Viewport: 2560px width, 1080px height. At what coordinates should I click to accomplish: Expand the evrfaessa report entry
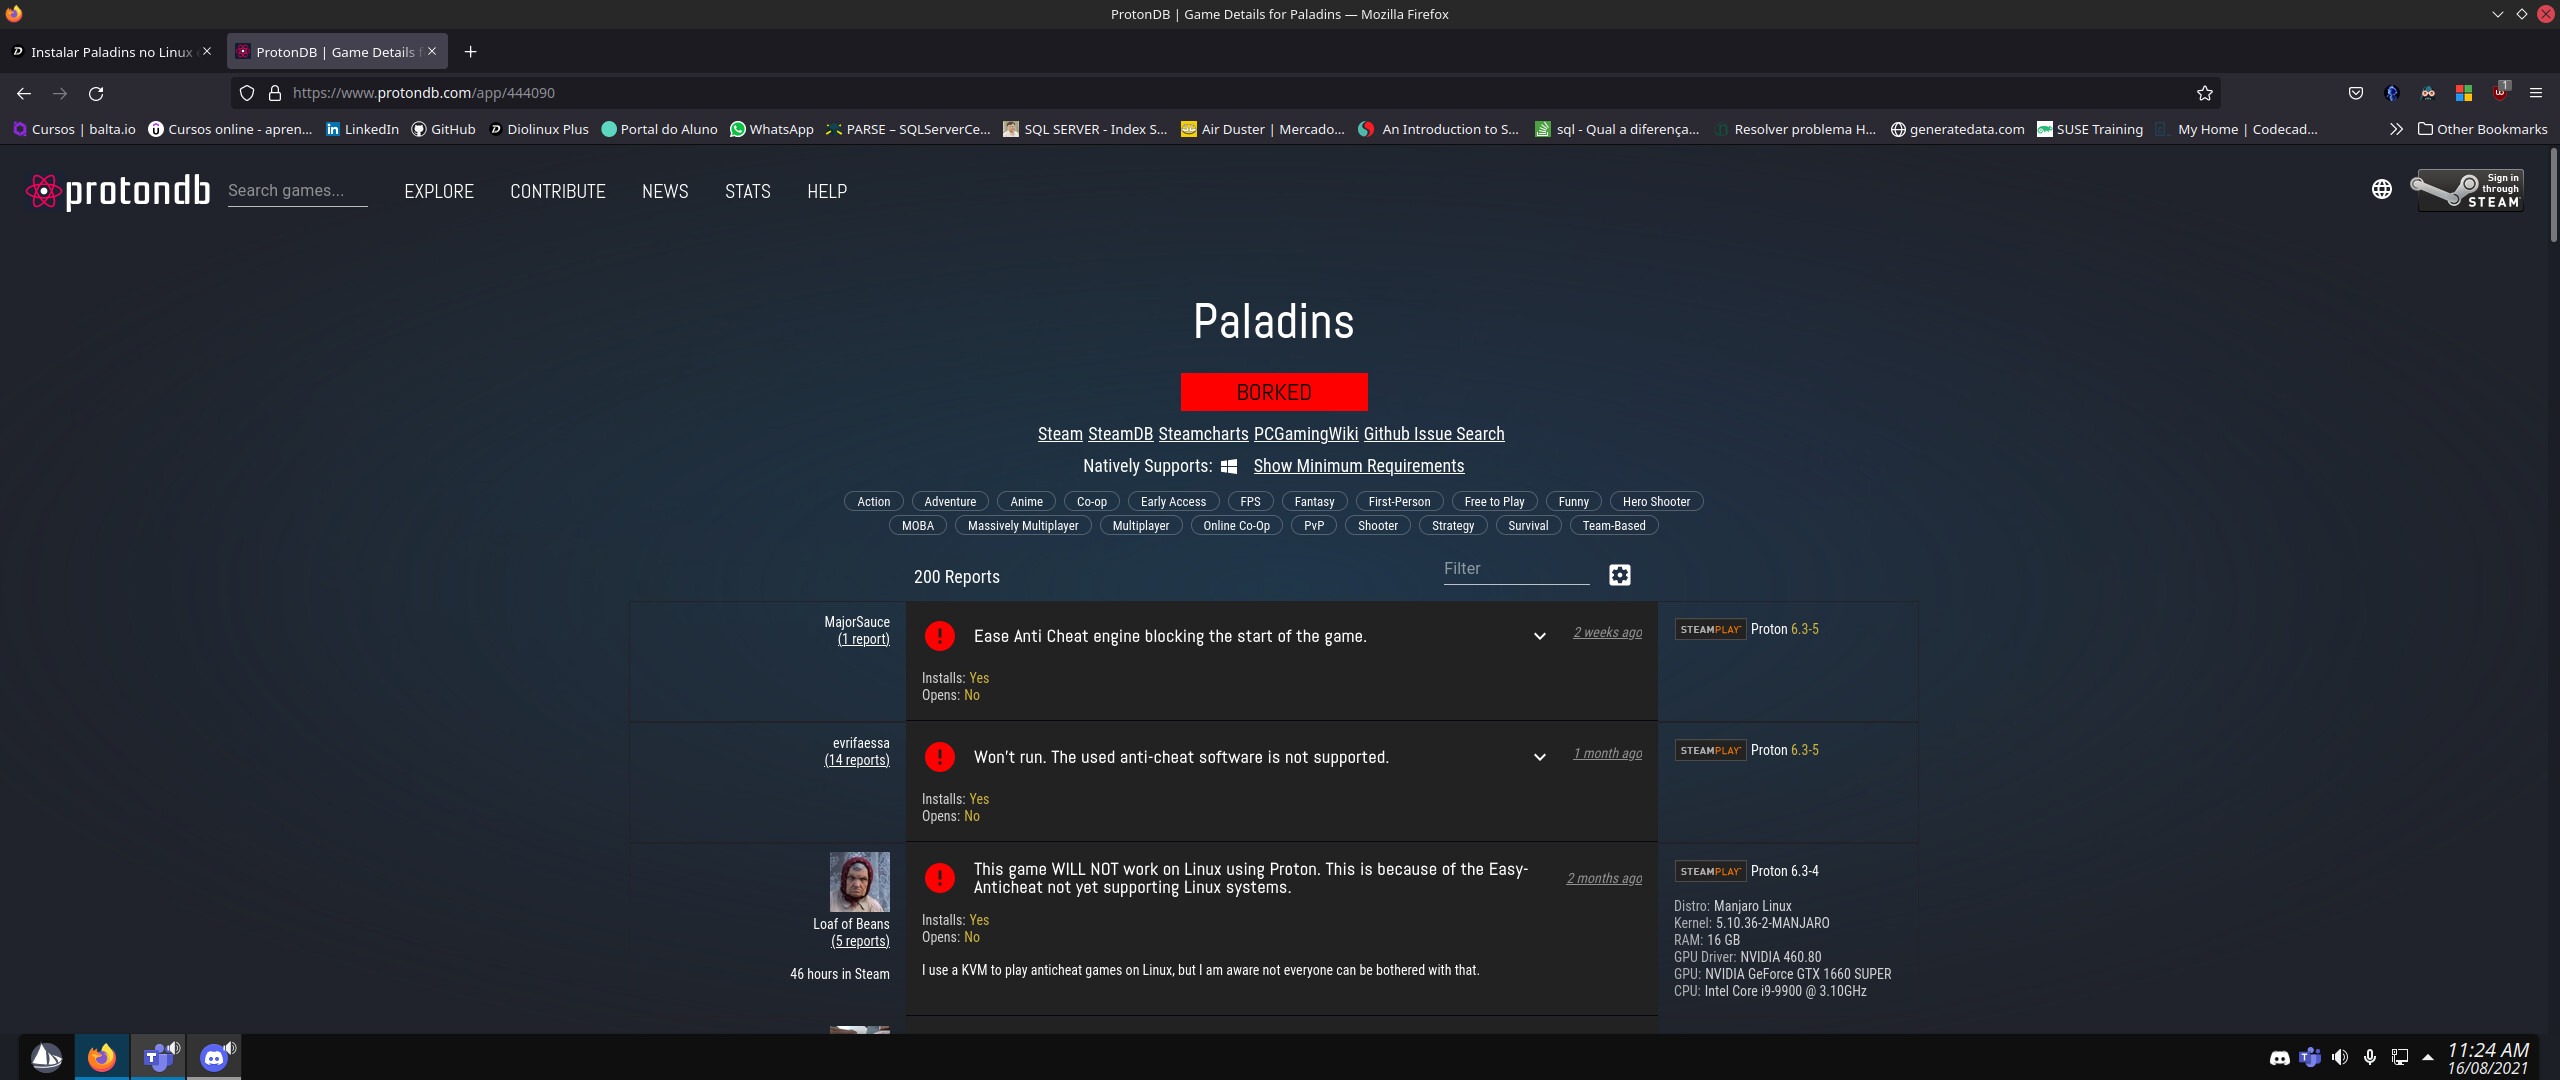[1538, 755]
